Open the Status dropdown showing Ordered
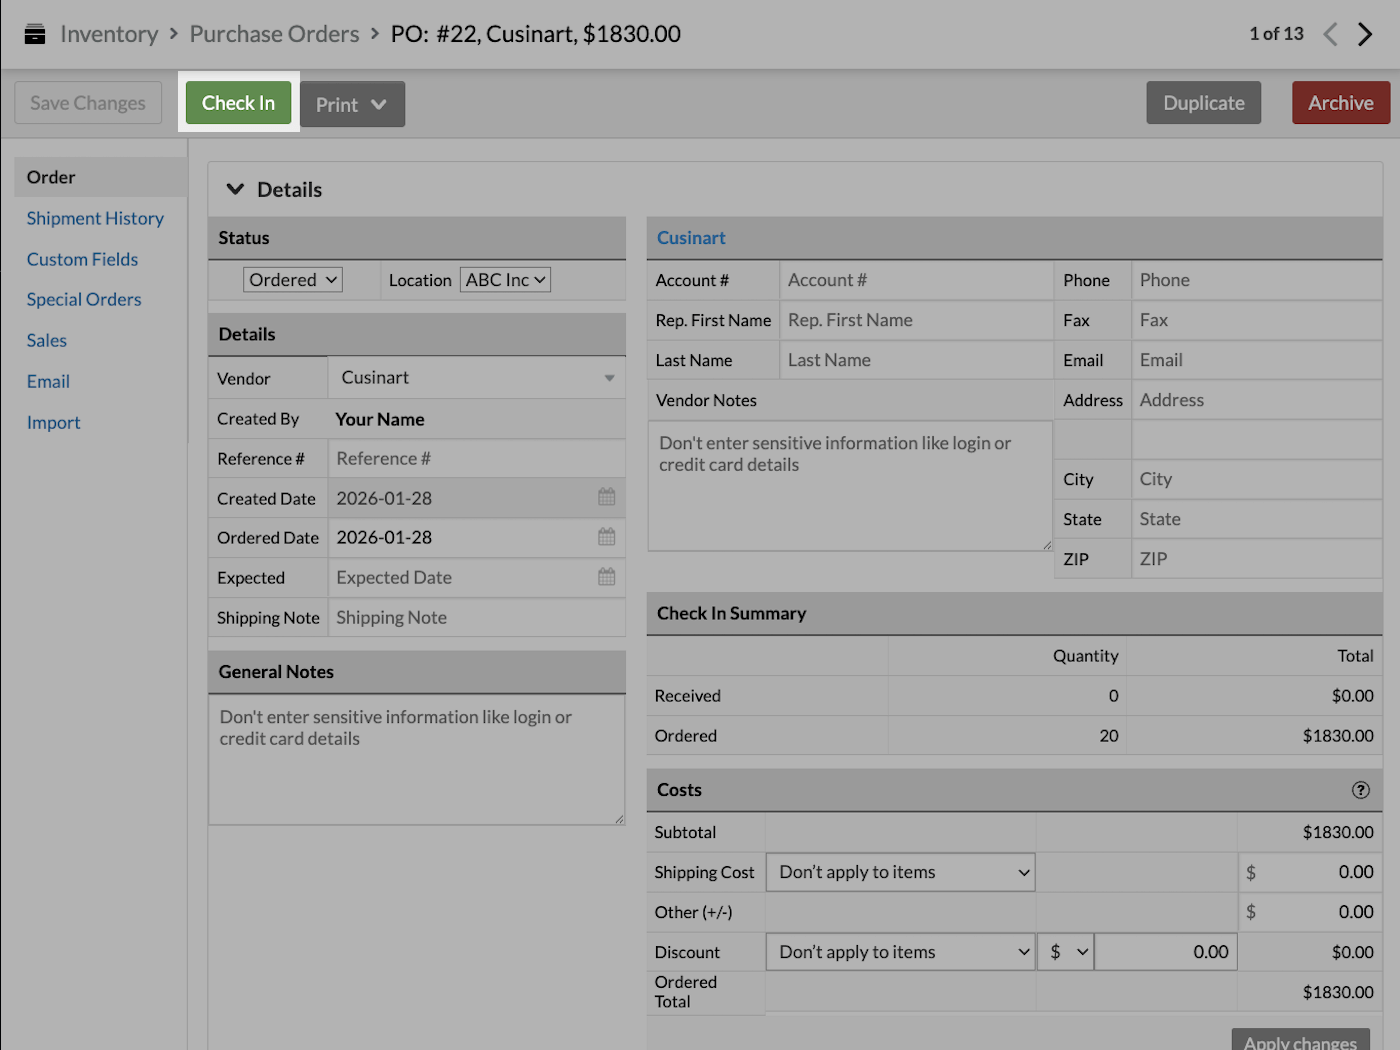Screen dimensions: 1400x1050 [x=292, y=279]
